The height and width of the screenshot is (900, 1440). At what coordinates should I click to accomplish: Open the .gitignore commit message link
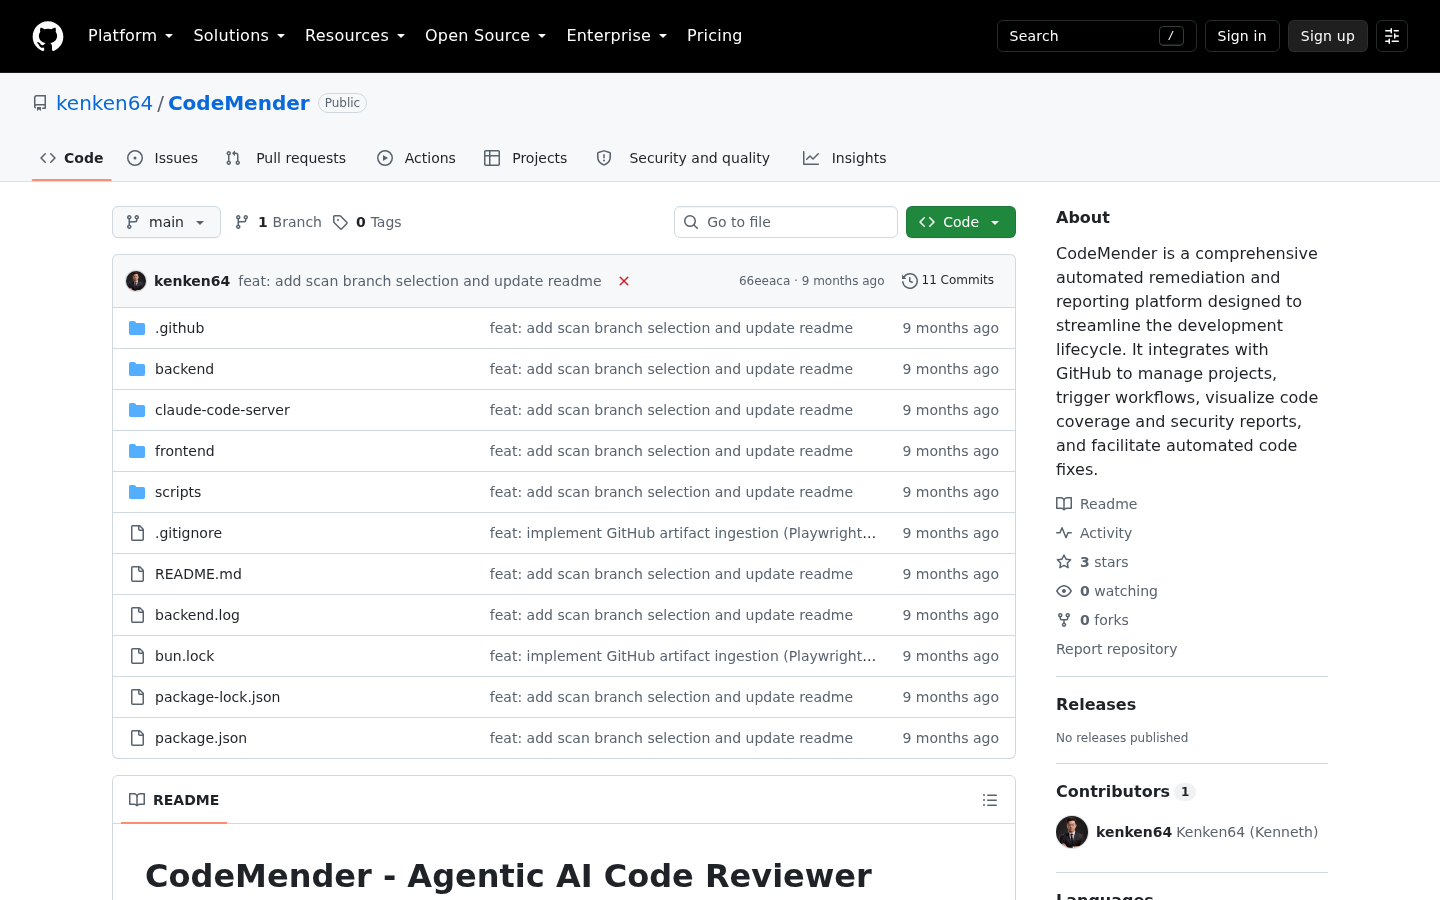[x=683, y=533]
